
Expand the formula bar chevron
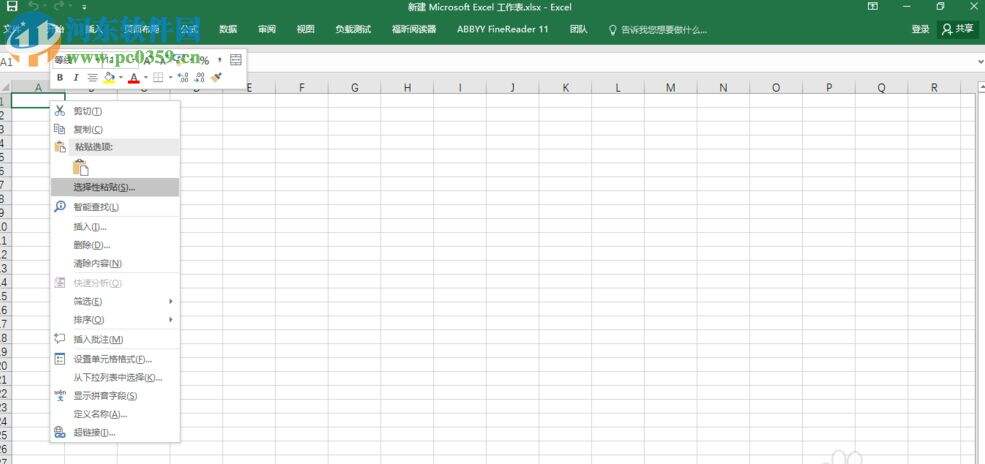[x=981, y=62]
